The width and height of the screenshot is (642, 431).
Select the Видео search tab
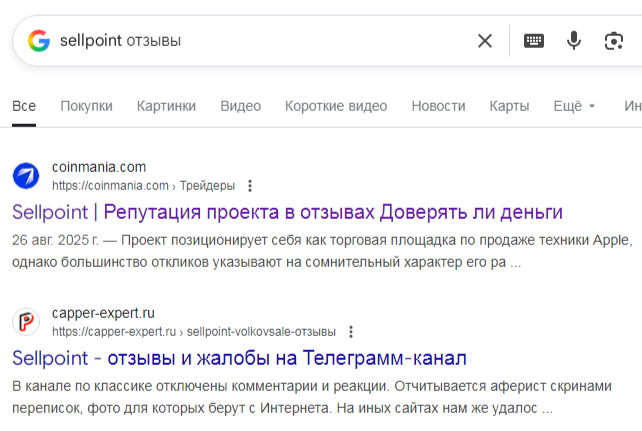240,106
